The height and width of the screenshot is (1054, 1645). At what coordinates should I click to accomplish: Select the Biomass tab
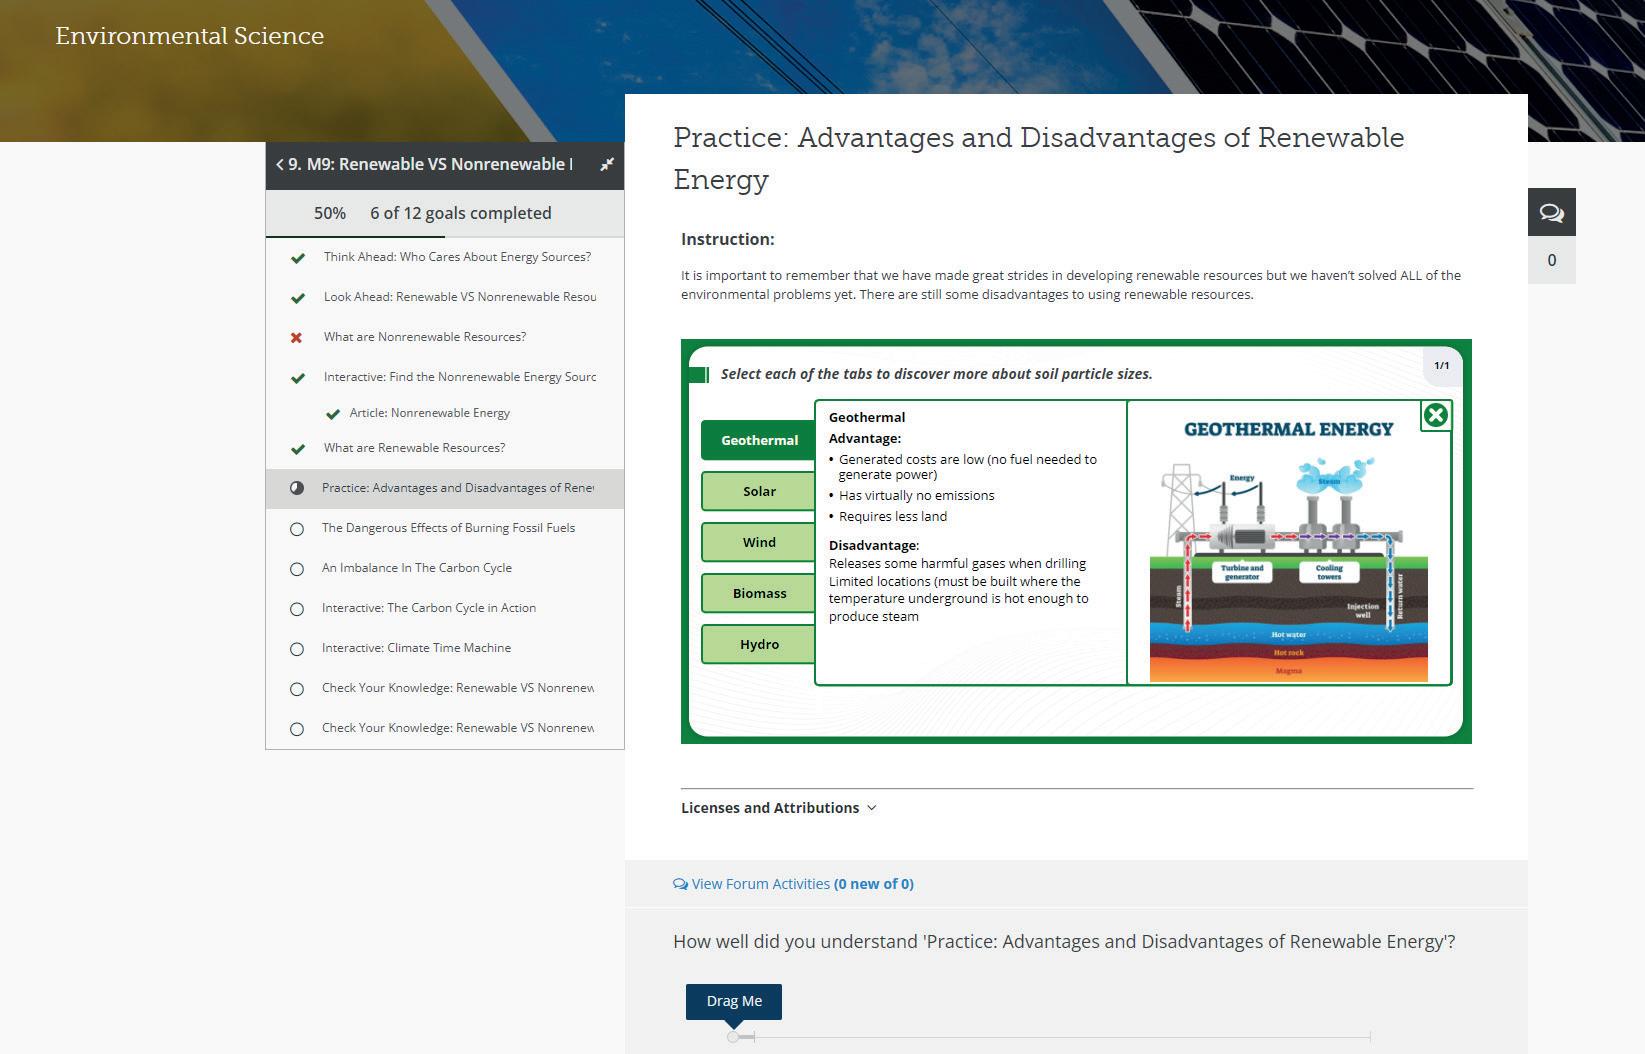(759, 593)
